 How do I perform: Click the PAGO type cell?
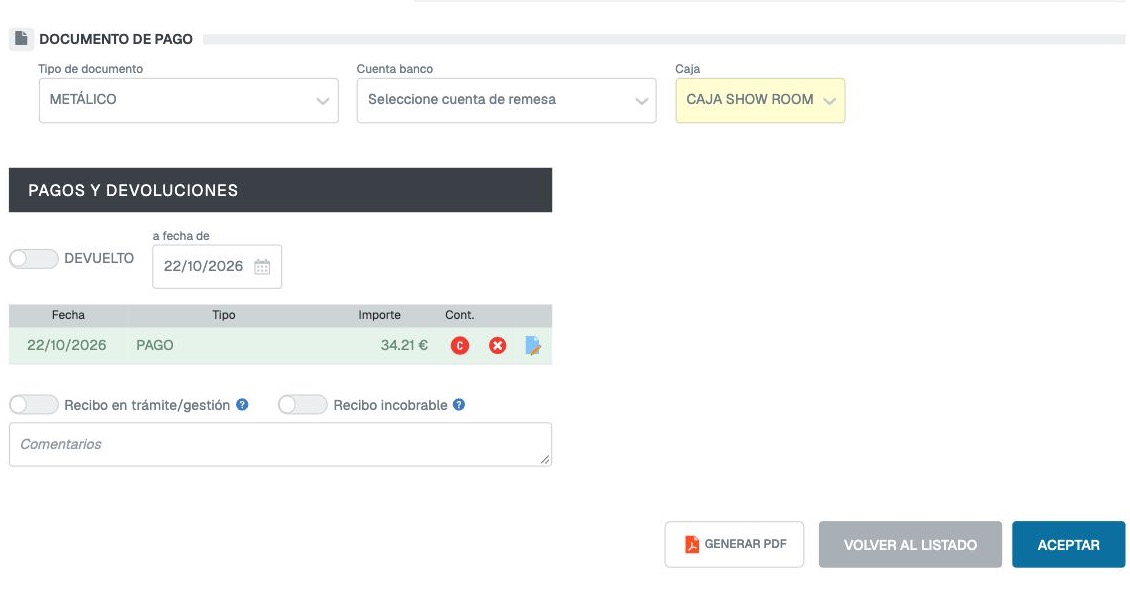[x=155, y=345]
